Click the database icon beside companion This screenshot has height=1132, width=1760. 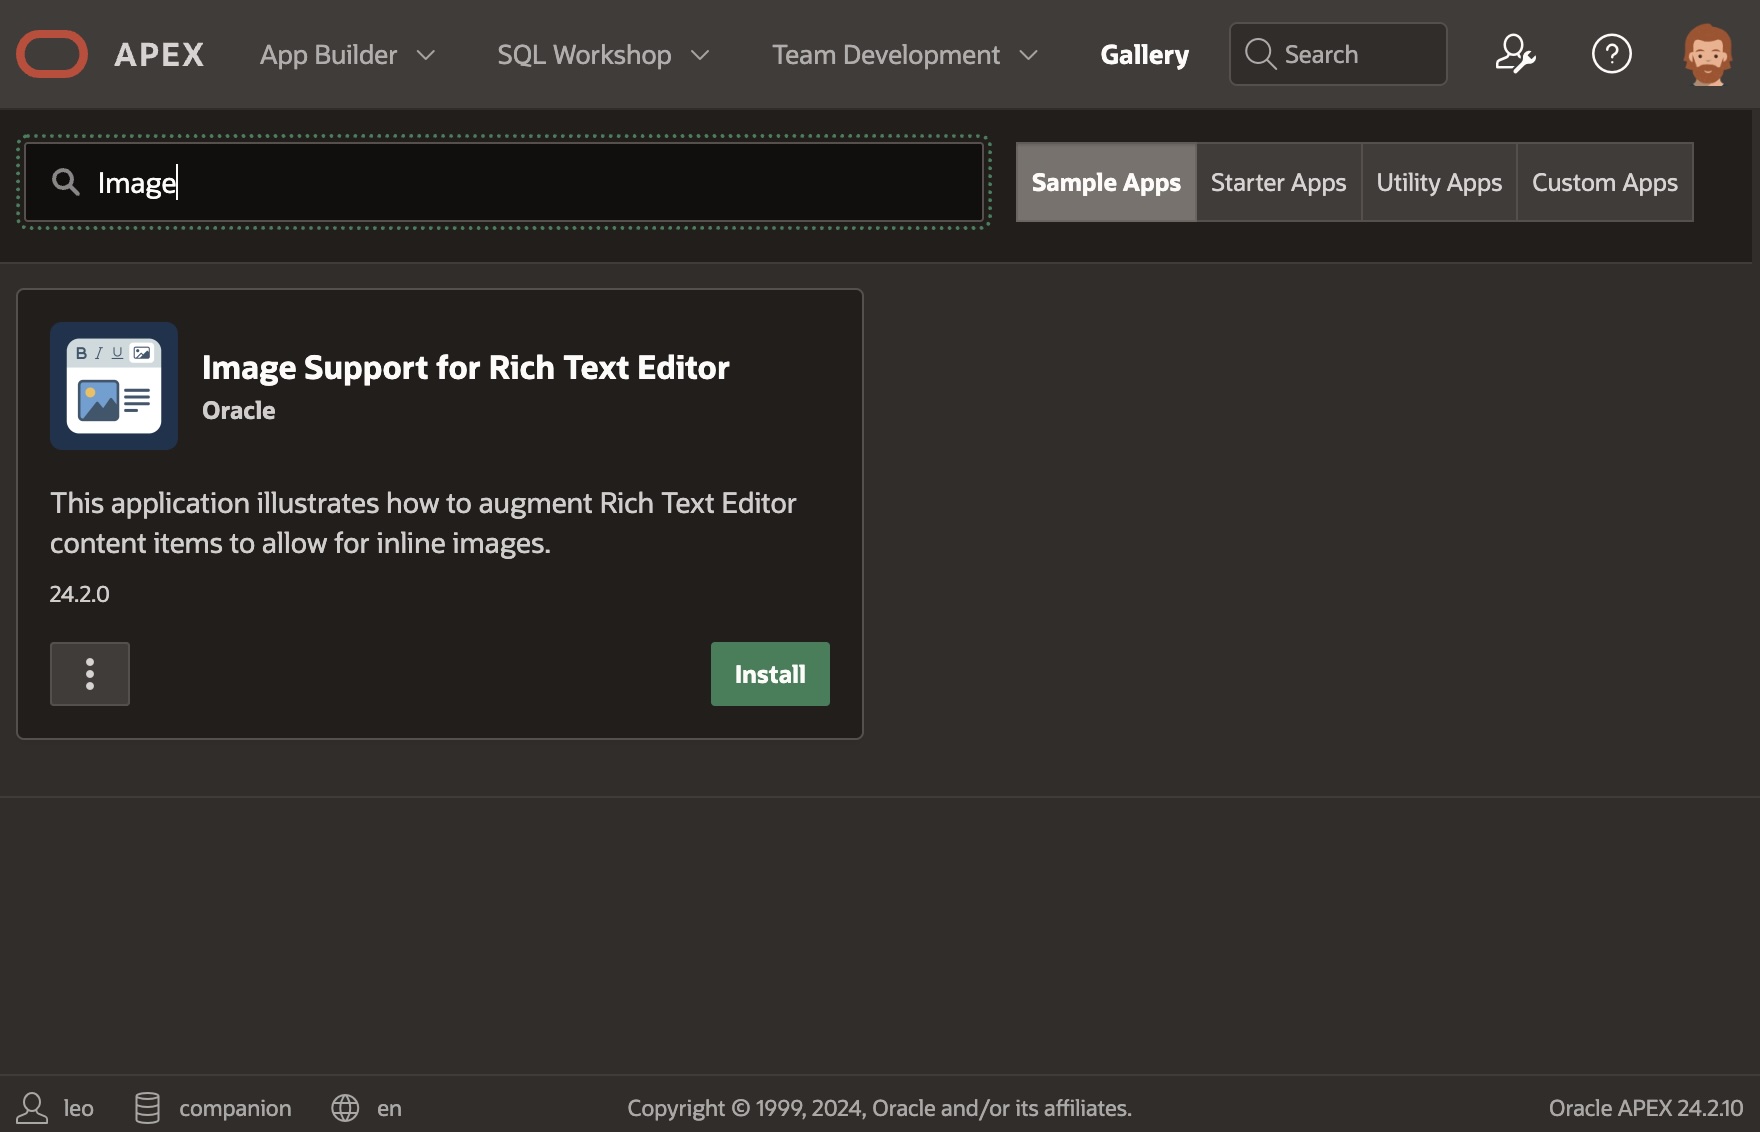(147, 1108)
